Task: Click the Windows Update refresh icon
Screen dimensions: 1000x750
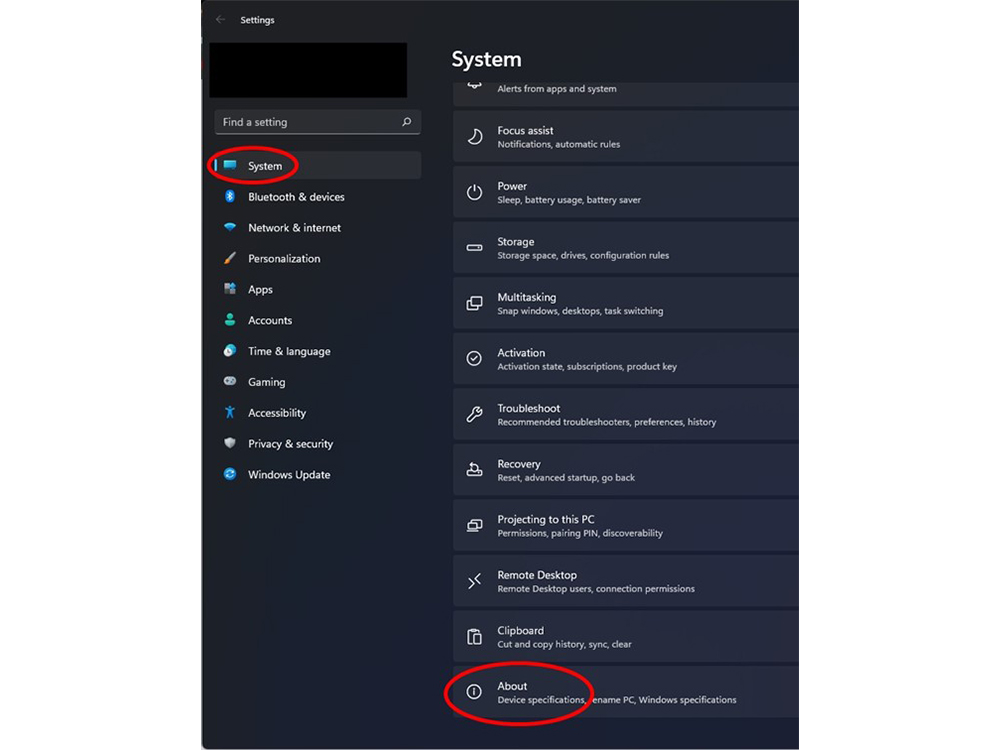Action: pos(230,474)
